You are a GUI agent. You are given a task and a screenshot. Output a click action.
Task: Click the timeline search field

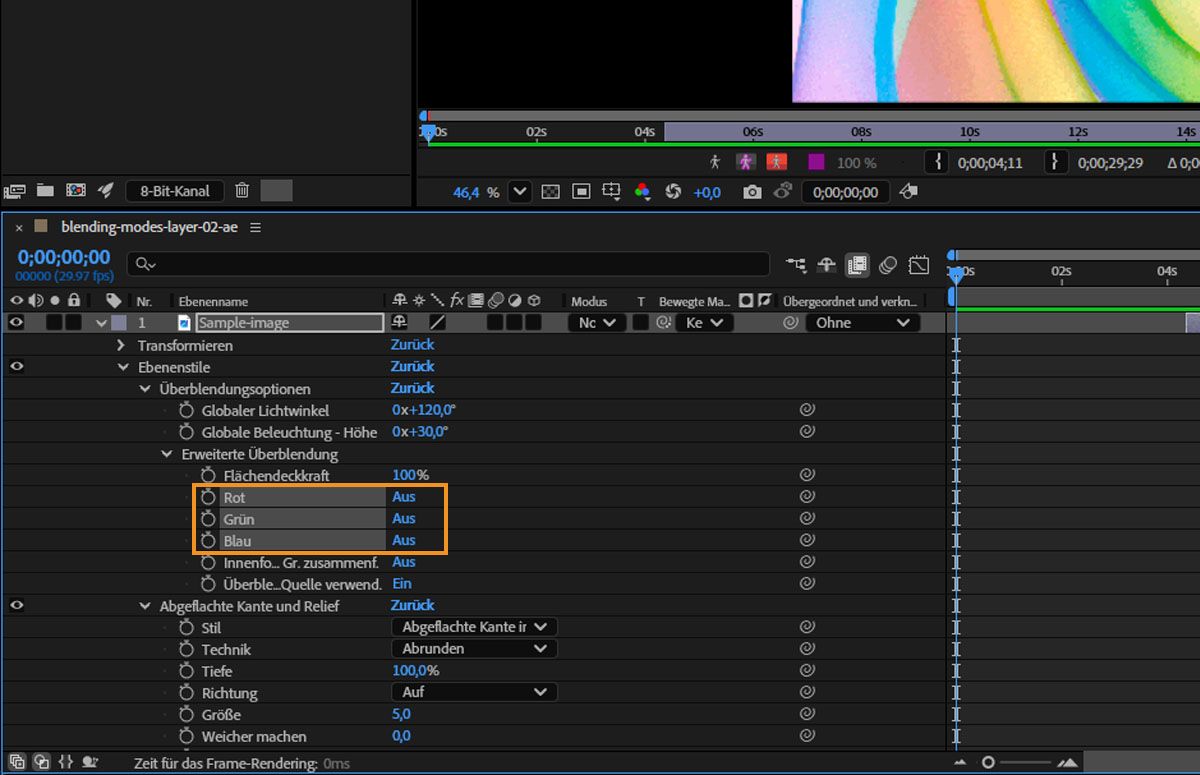[x=450, y=263]
